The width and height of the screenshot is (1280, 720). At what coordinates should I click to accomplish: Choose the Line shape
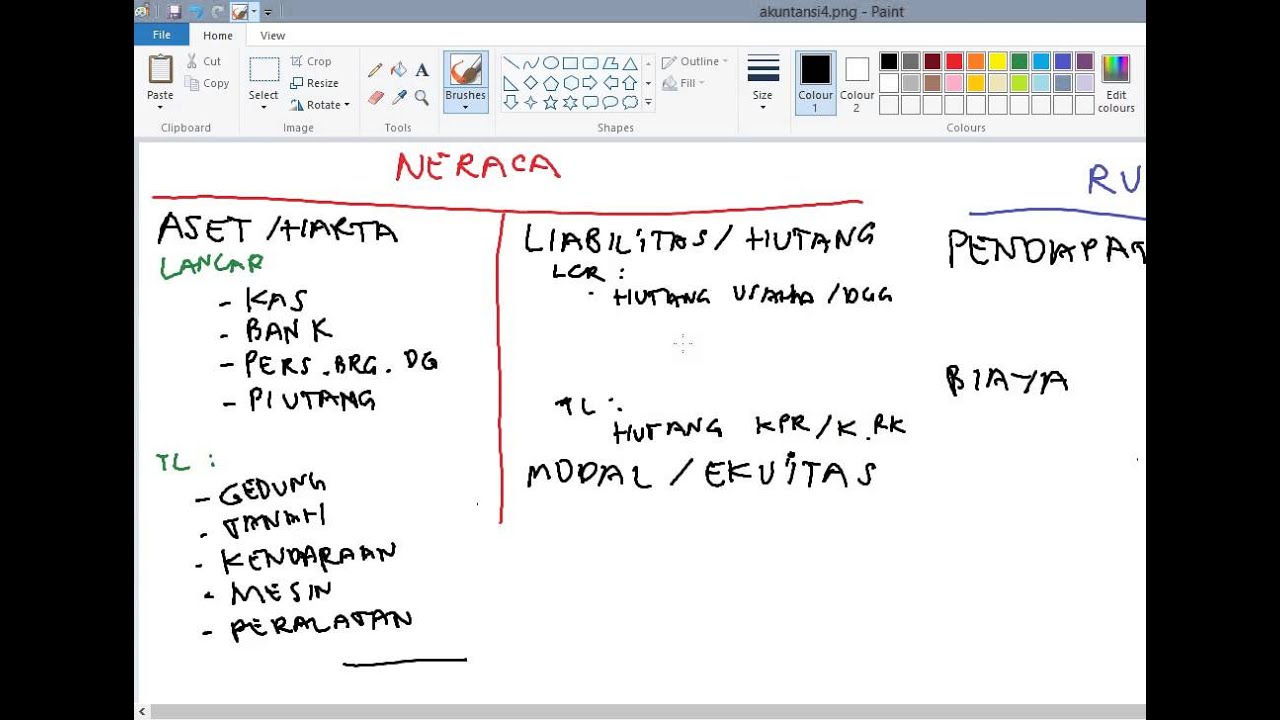[511, 63]
